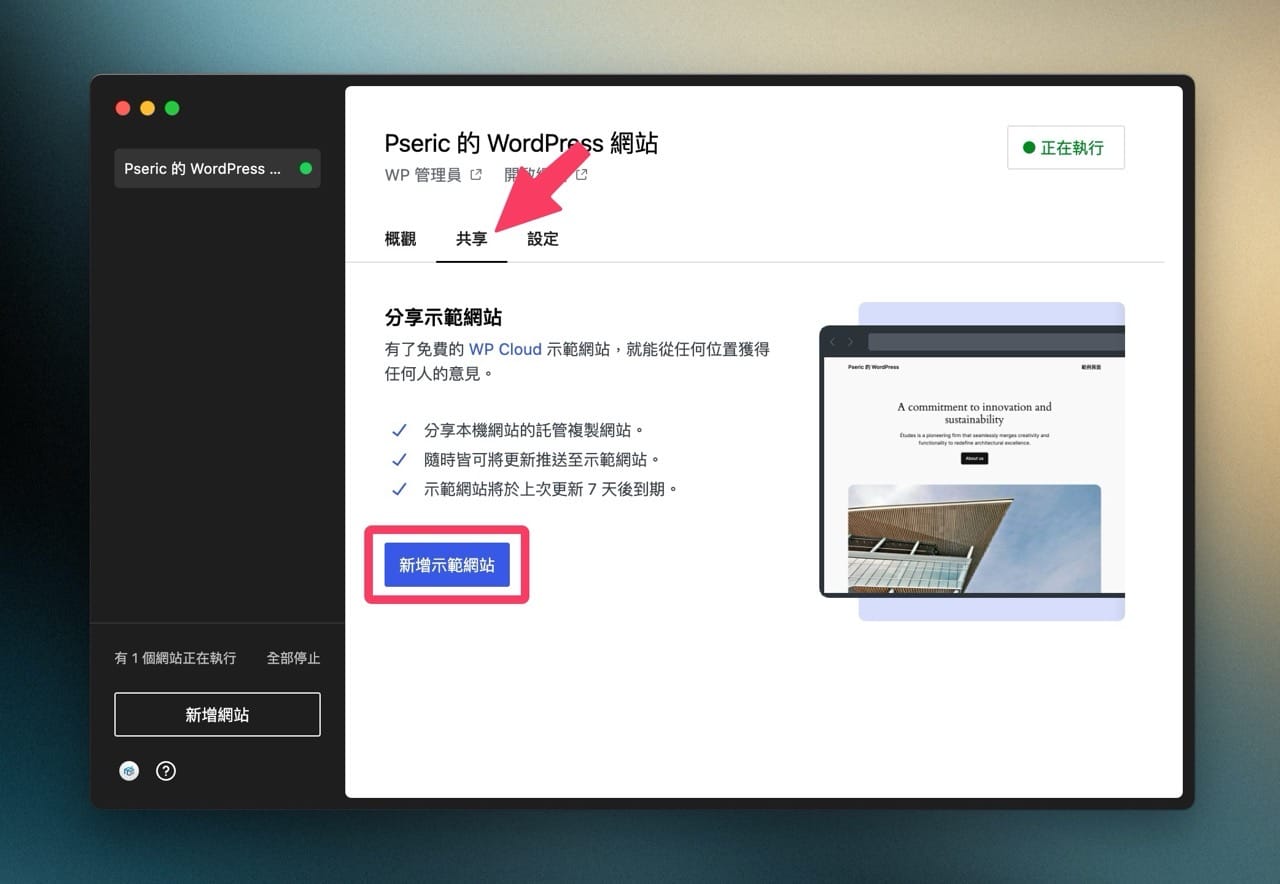Click the red close window button
The image size is (1280, 884).
123,108
